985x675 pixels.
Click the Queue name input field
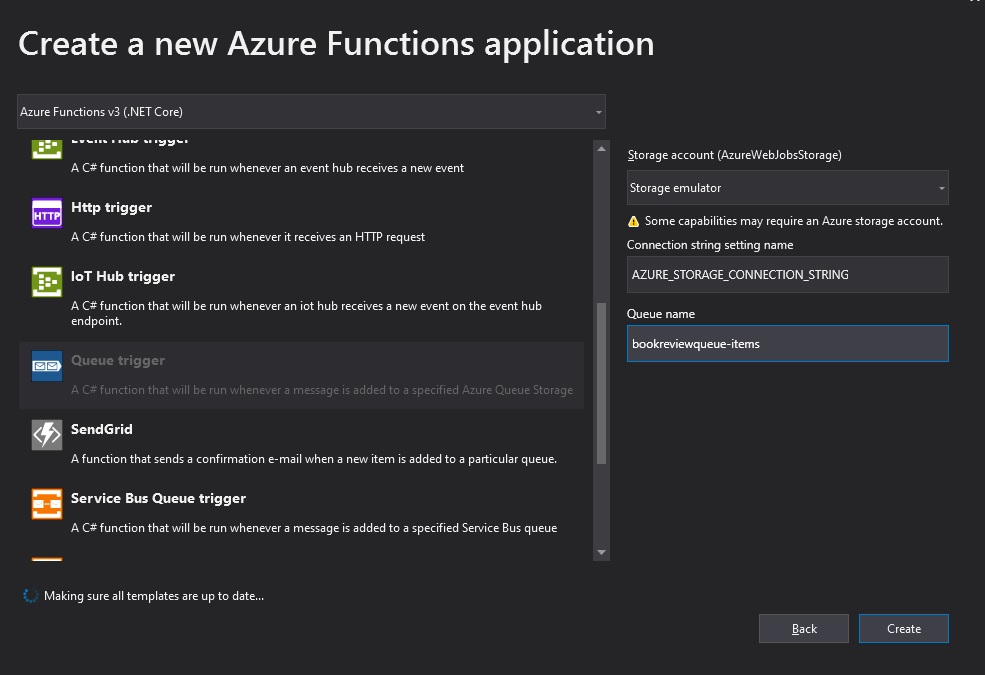788,343
